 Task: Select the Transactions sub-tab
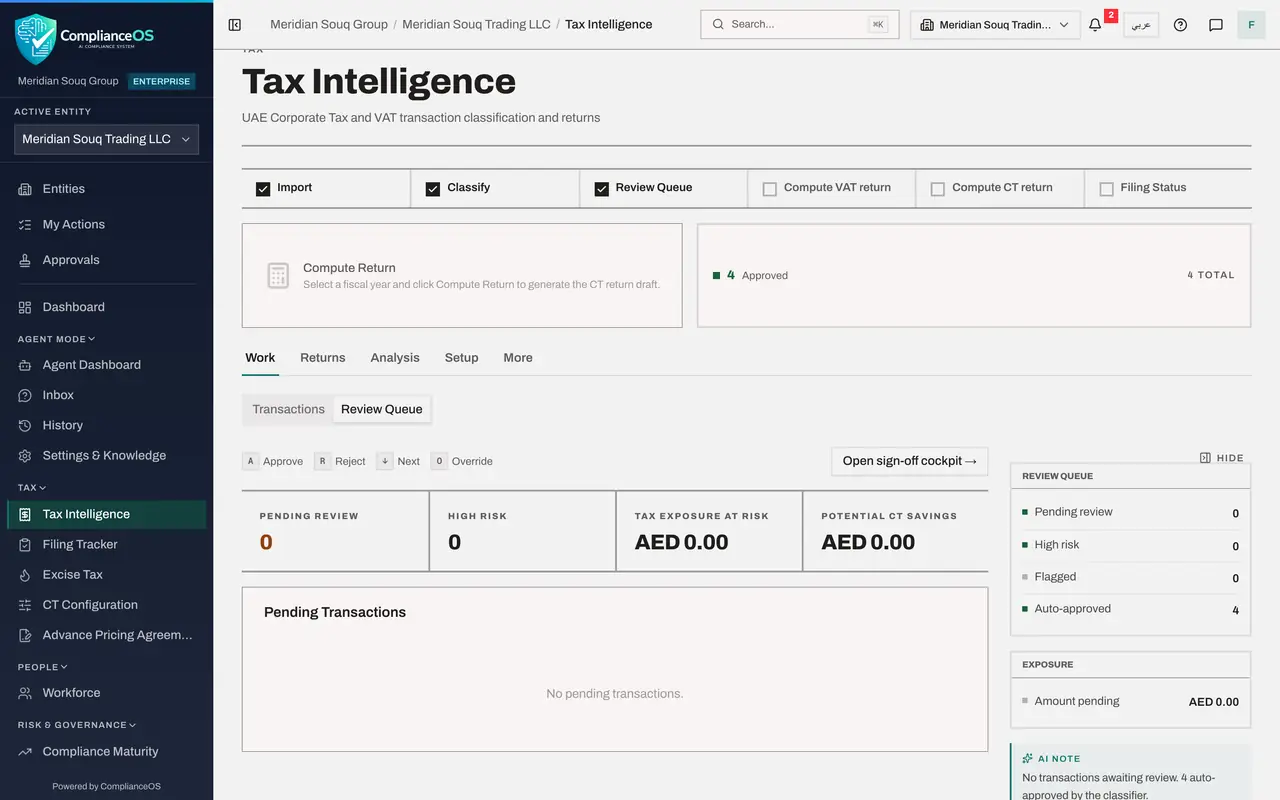pyautogui.click(x=289, y=409)
